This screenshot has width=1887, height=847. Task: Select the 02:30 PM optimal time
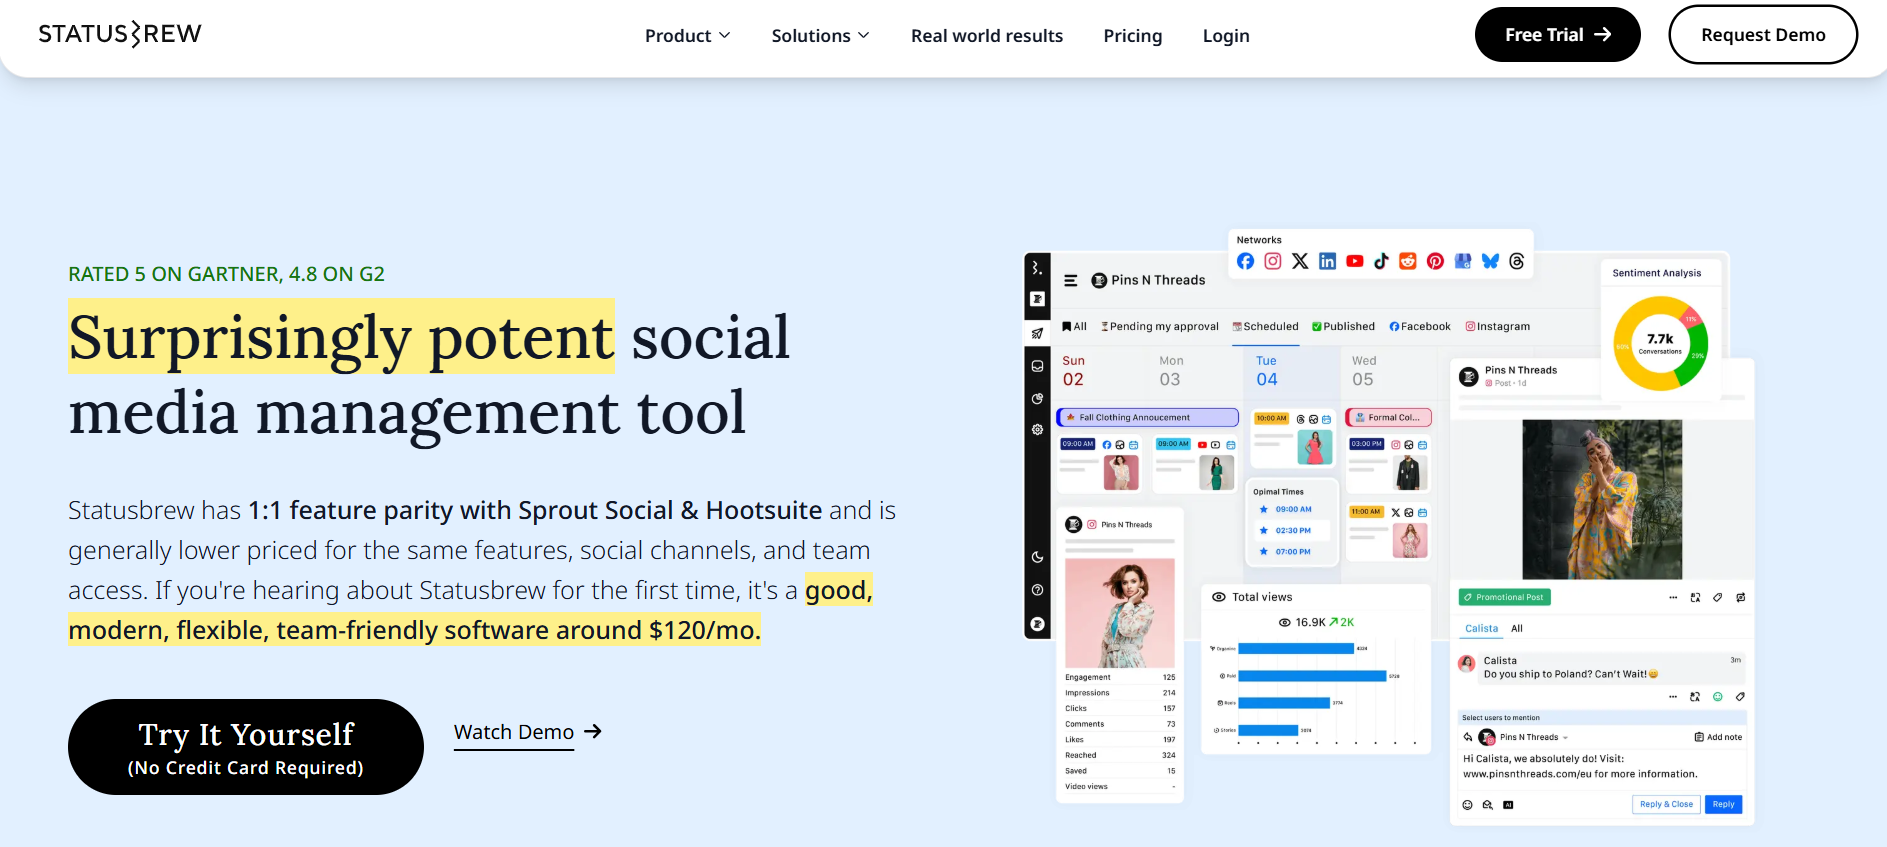coord(1292,530)
